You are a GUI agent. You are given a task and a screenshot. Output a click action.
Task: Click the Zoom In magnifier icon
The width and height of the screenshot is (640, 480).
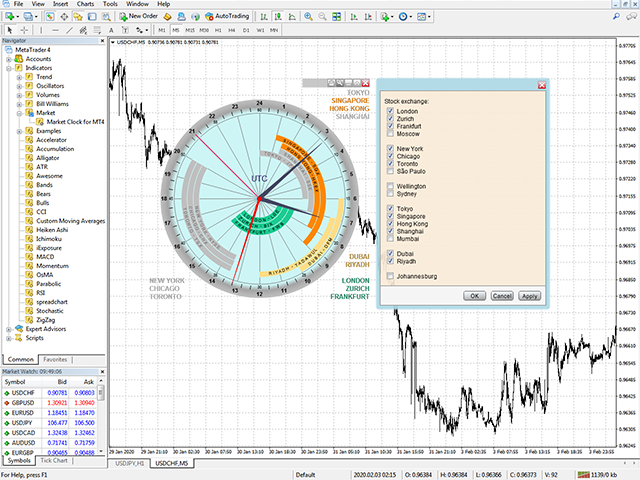click(x=308, y=16)
